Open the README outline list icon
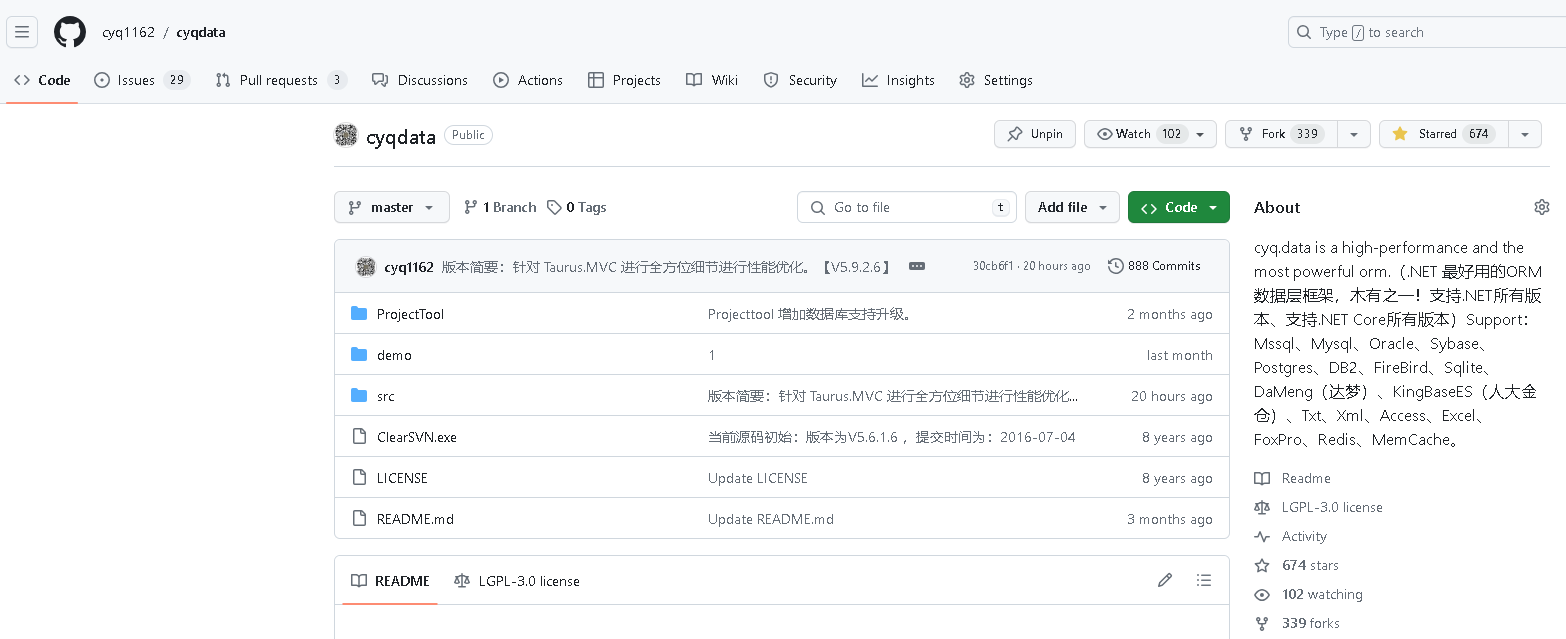Image resolution: width=1566 pixels, height=639 pixels. point(1204,580)
